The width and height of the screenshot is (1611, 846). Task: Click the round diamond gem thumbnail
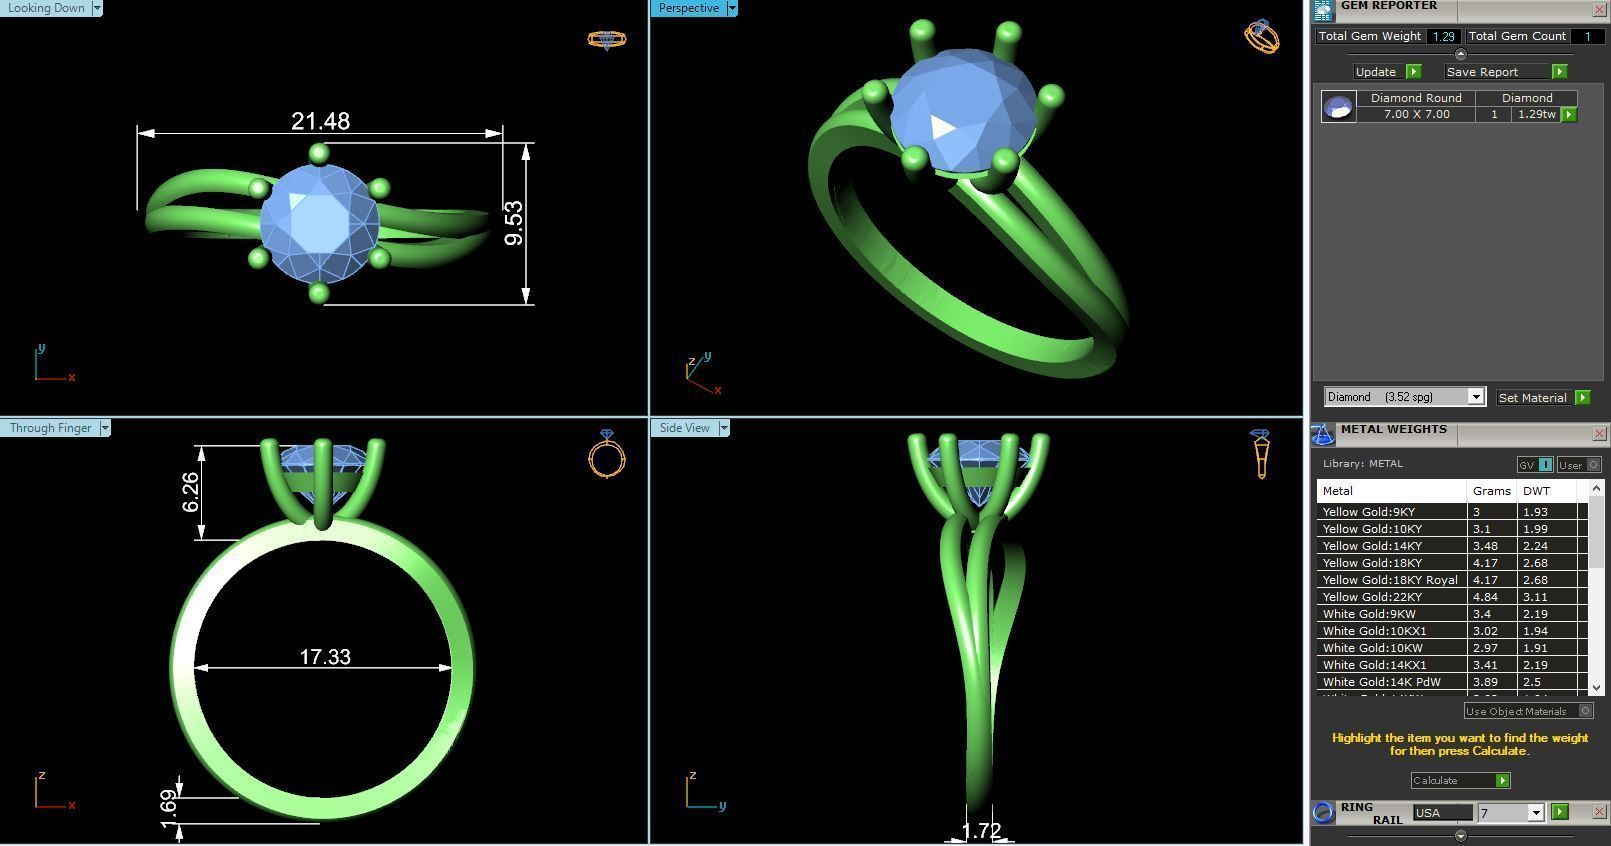pyautogui.click(x=1338, y=107)
